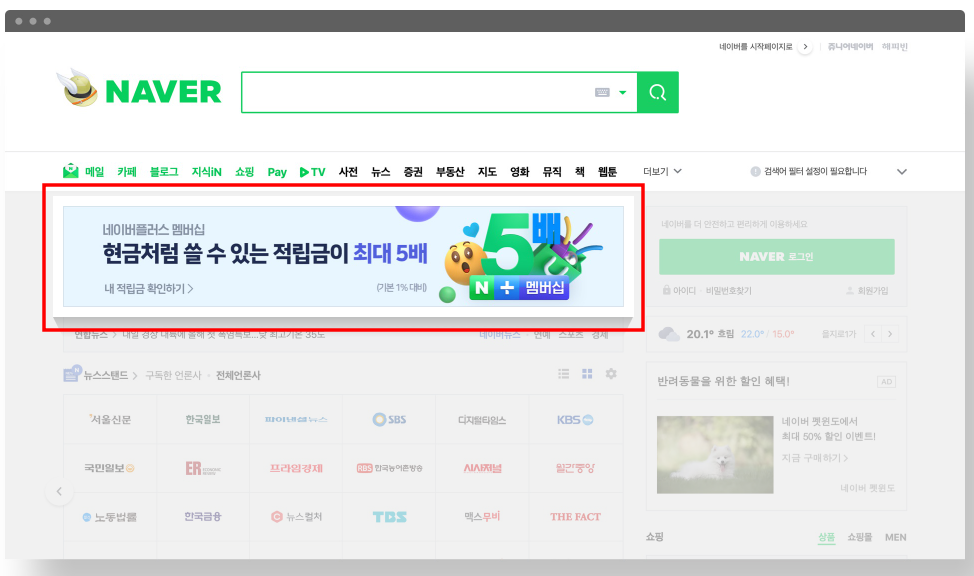Screen dimensions: 974x576
Task: Select the 상품 tab in shopping section
Action: click(x=826, y=537)
